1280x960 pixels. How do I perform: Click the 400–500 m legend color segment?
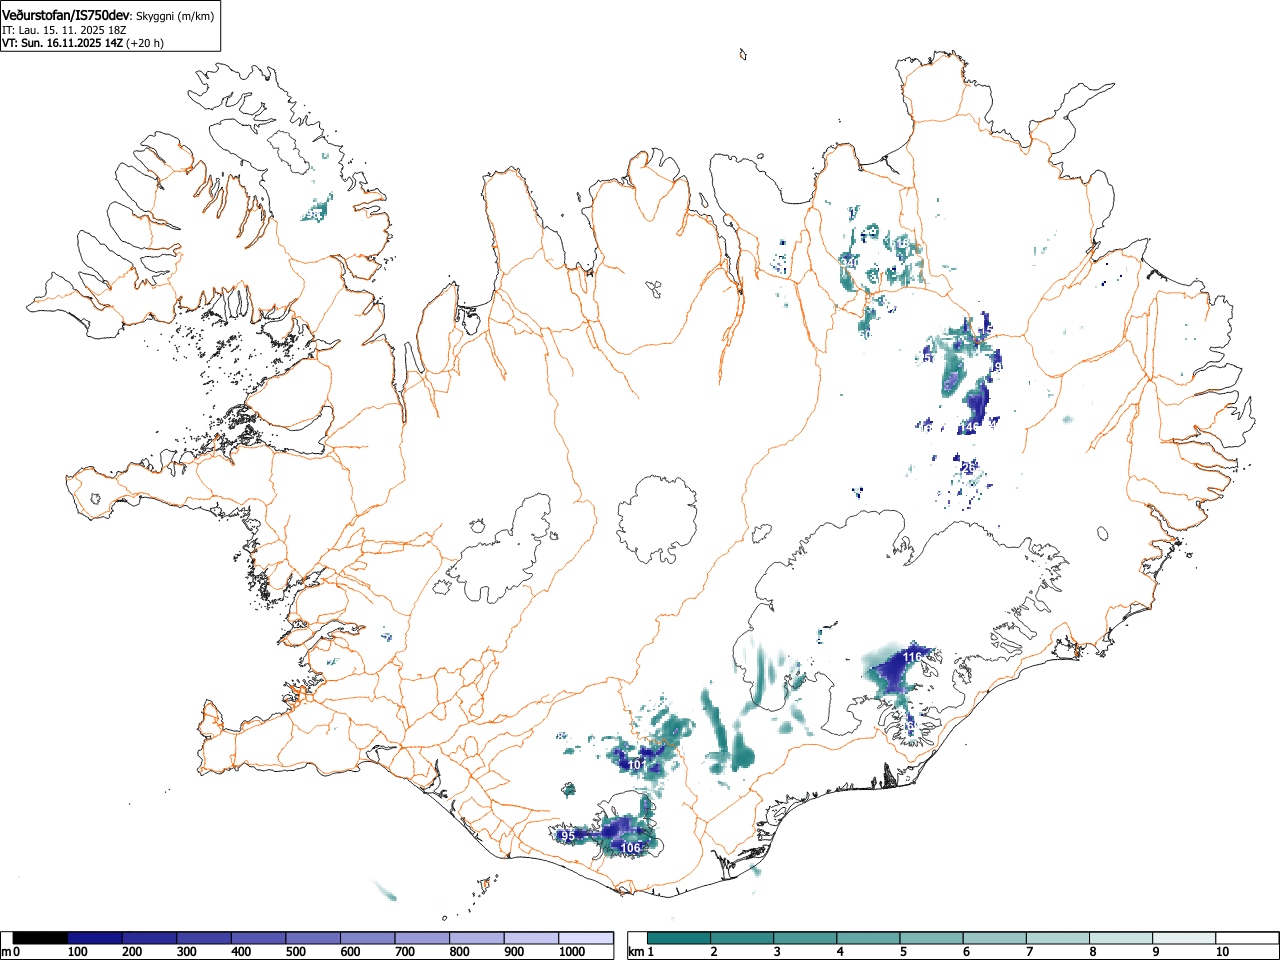[x=259, y=938]
